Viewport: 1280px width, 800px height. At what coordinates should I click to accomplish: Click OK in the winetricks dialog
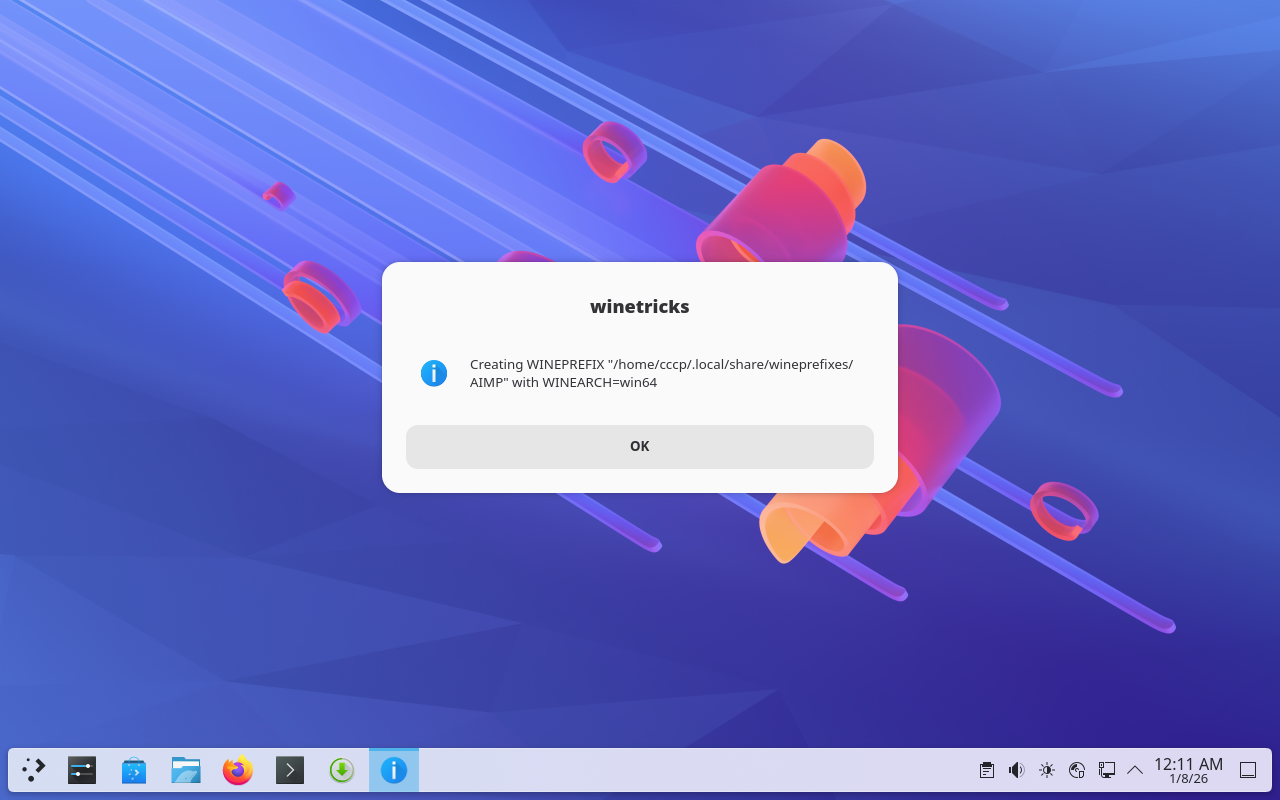(x=639, y=447)
